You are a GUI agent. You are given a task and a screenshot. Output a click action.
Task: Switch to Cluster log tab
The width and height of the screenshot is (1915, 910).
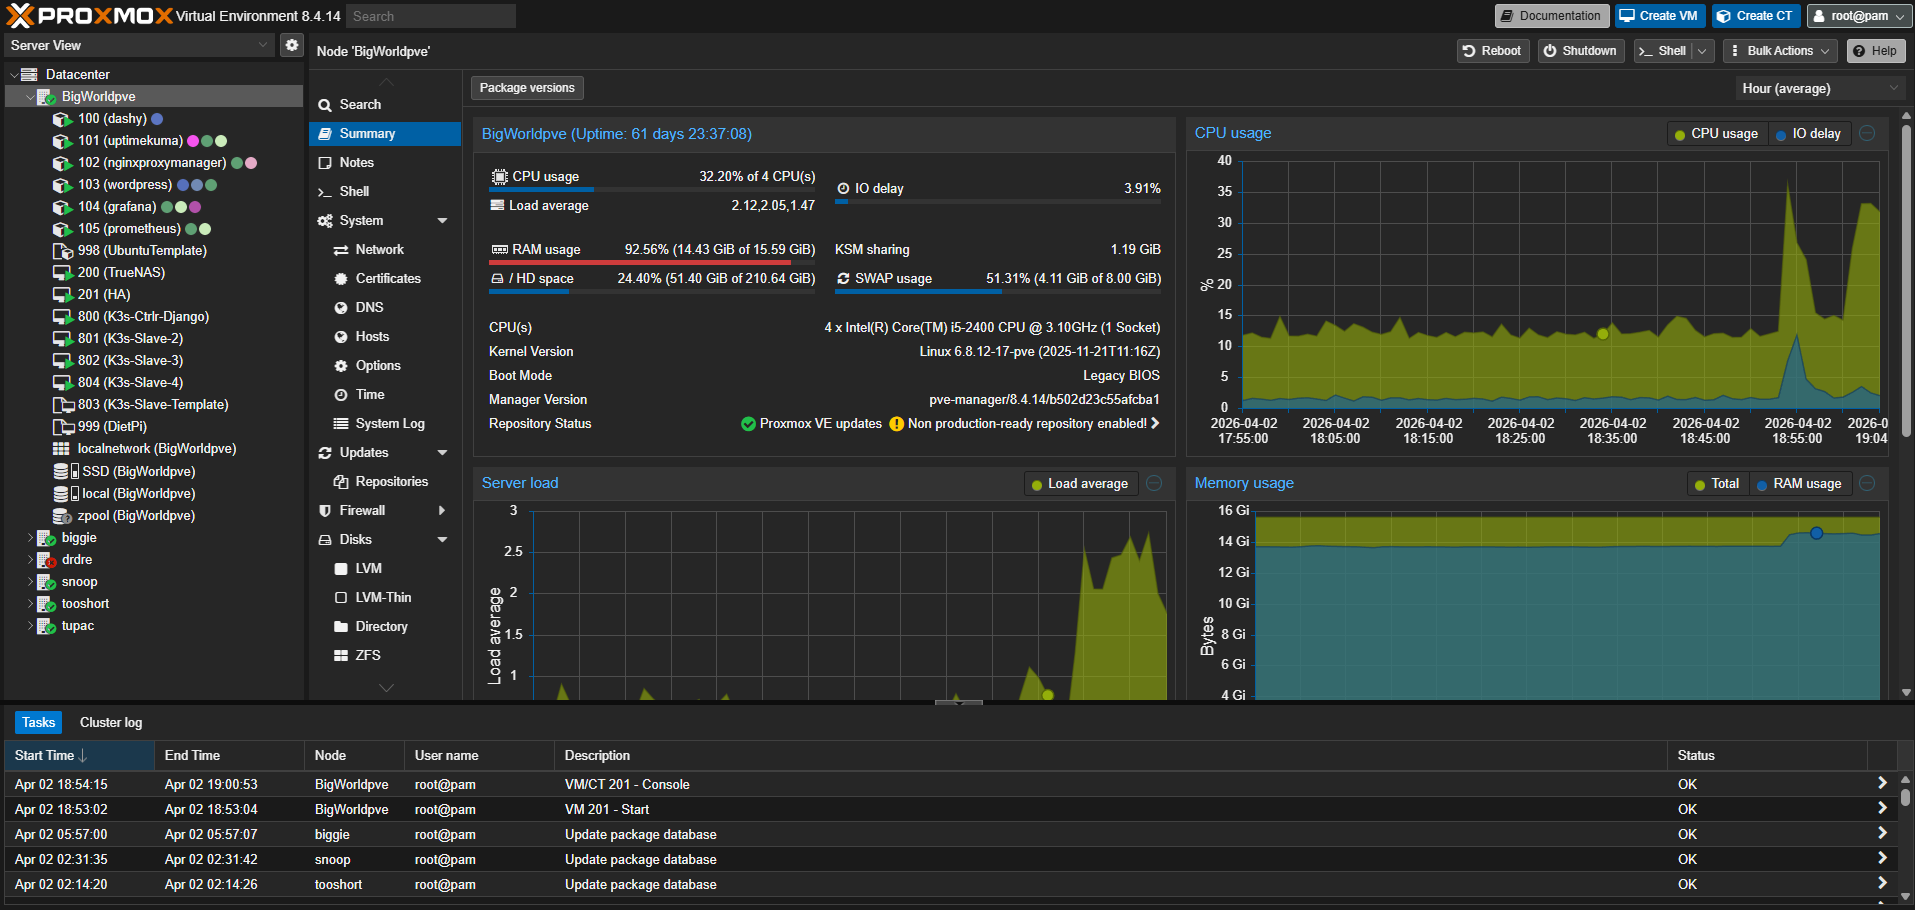pyautogui.click(x=111, y=722)
